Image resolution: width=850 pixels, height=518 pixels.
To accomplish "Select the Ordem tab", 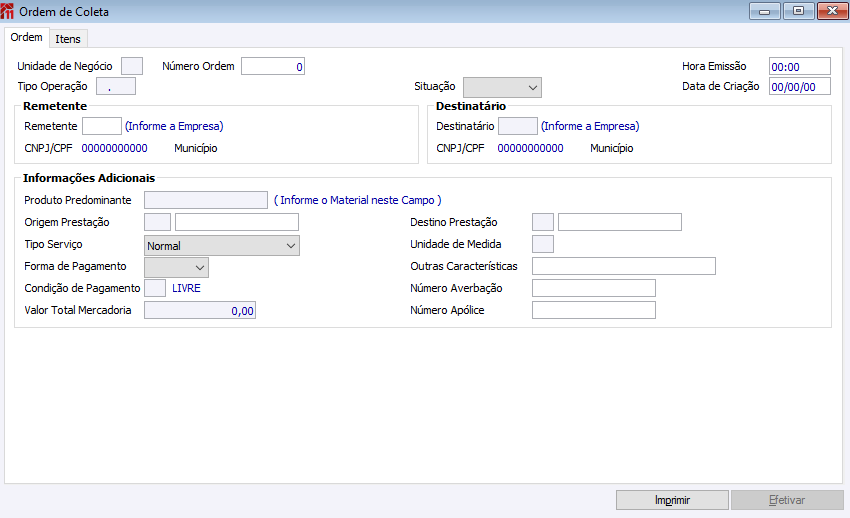I will click(27, 37).
